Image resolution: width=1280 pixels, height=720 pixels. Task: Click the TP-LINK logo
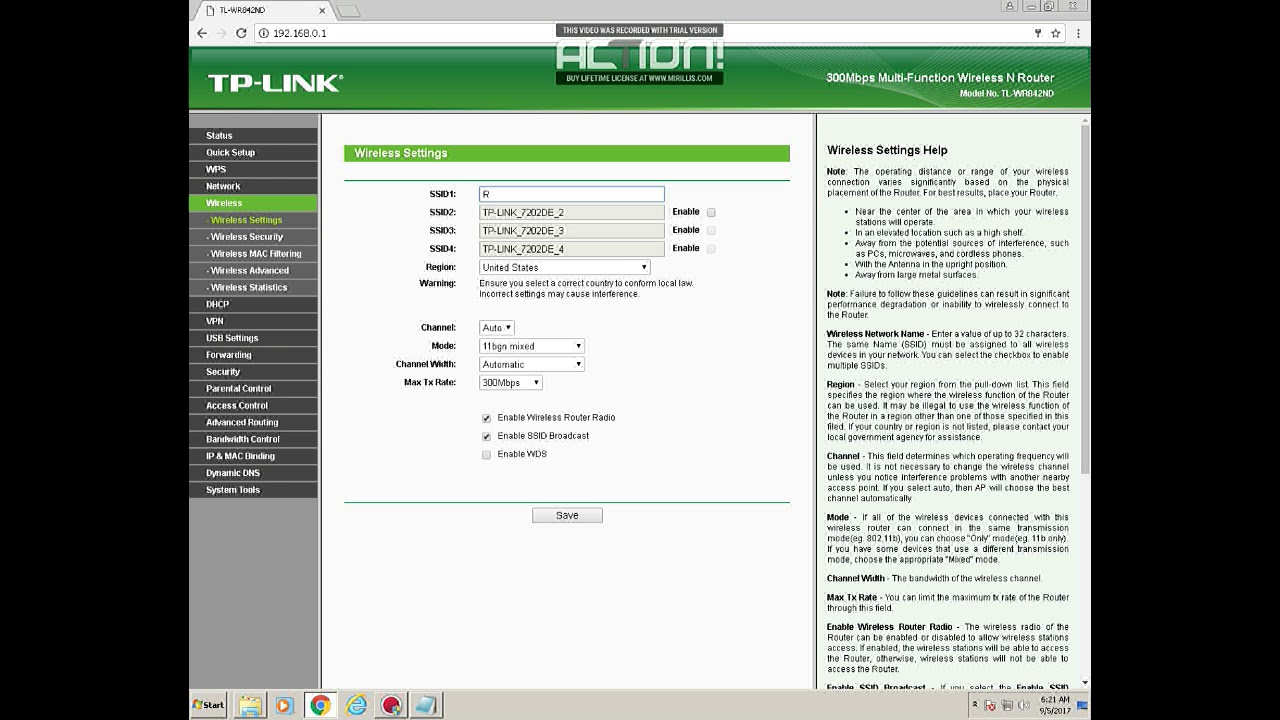[x=275, y=83]
